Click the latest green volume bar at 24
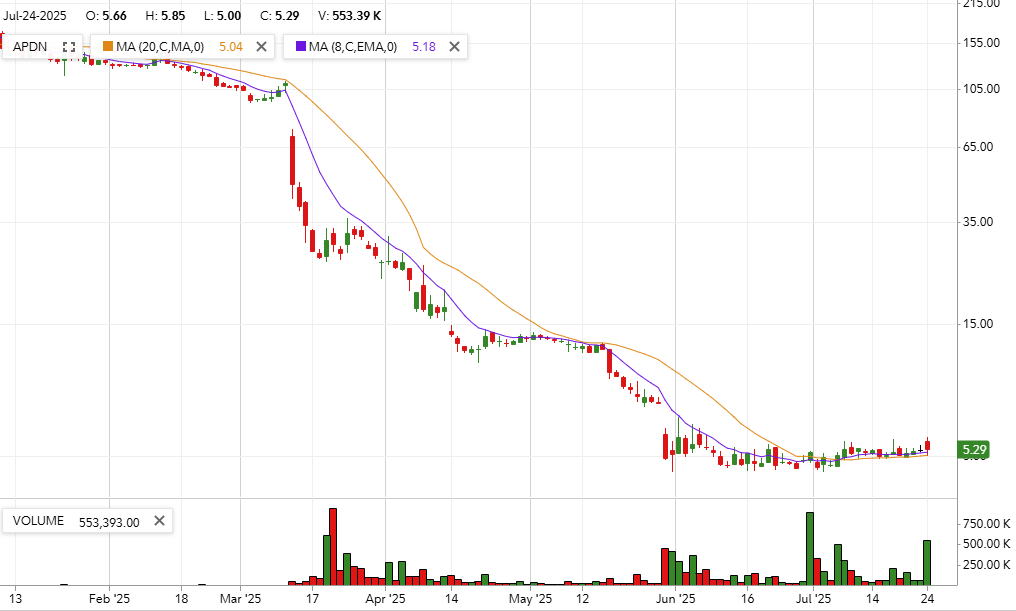 [x=927, y=562]
